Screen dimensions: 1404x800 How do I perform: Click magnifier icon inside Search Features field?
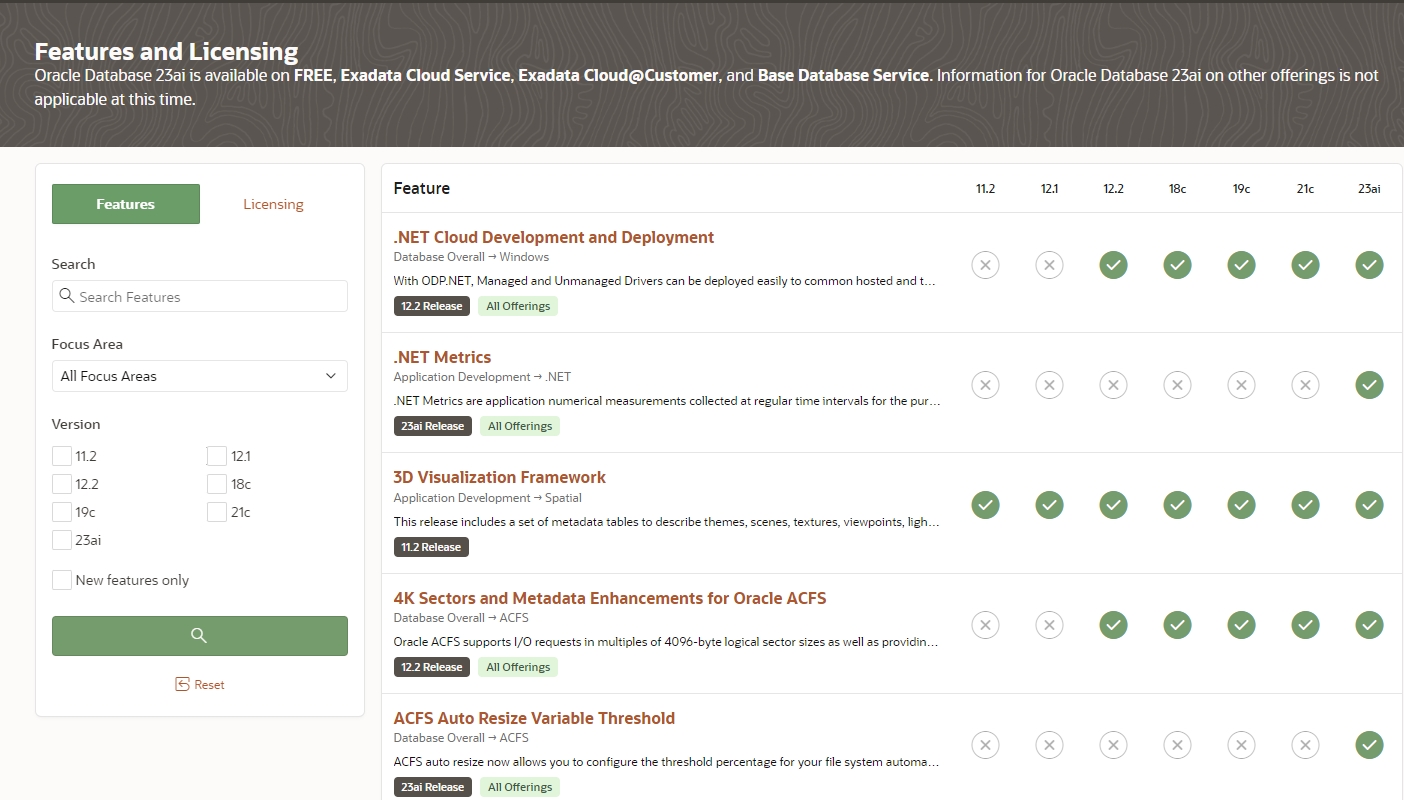(x=67, y=296)
